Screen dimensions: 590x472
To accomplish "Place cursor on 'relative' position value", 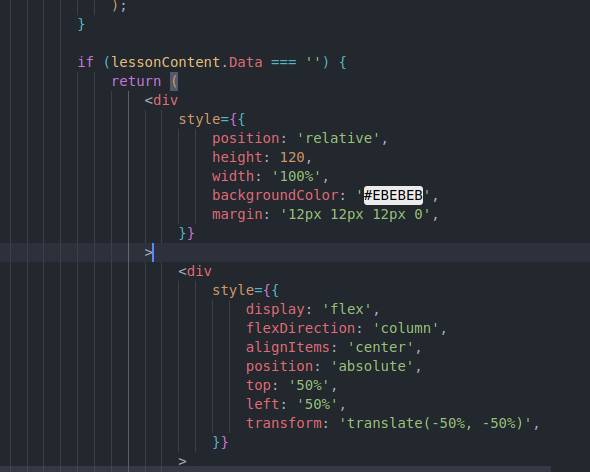I will tap(338, 139).
